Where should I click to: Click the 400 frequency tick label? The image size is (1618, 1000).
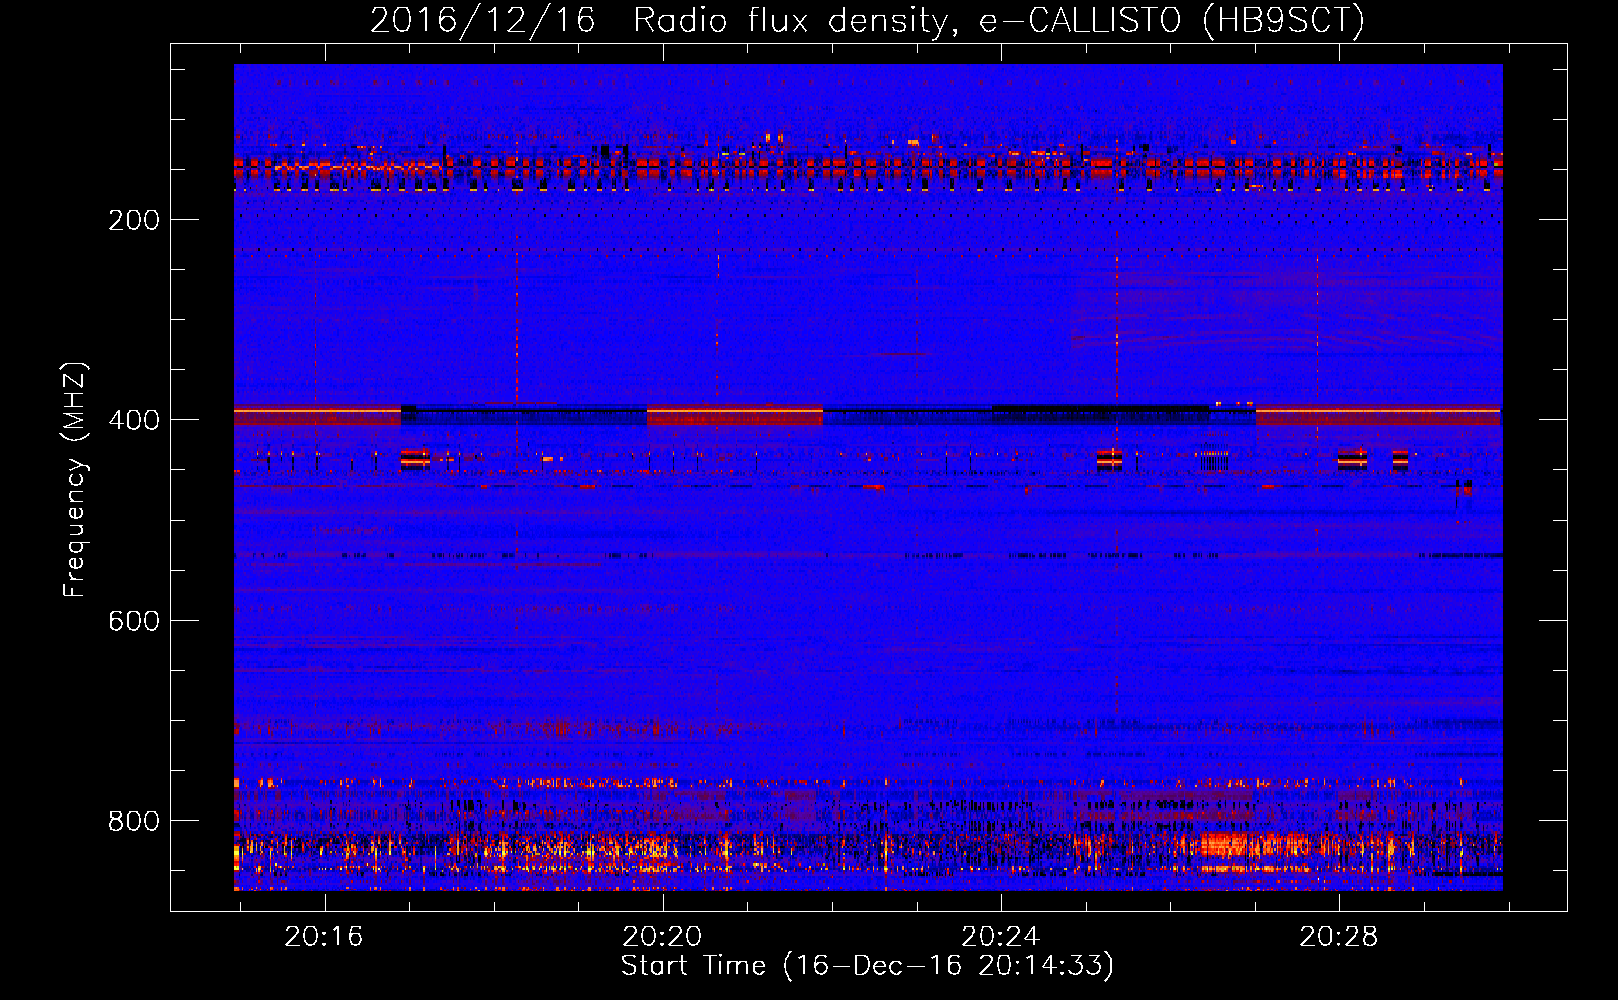pyautogui.click(x=134, y=420)
